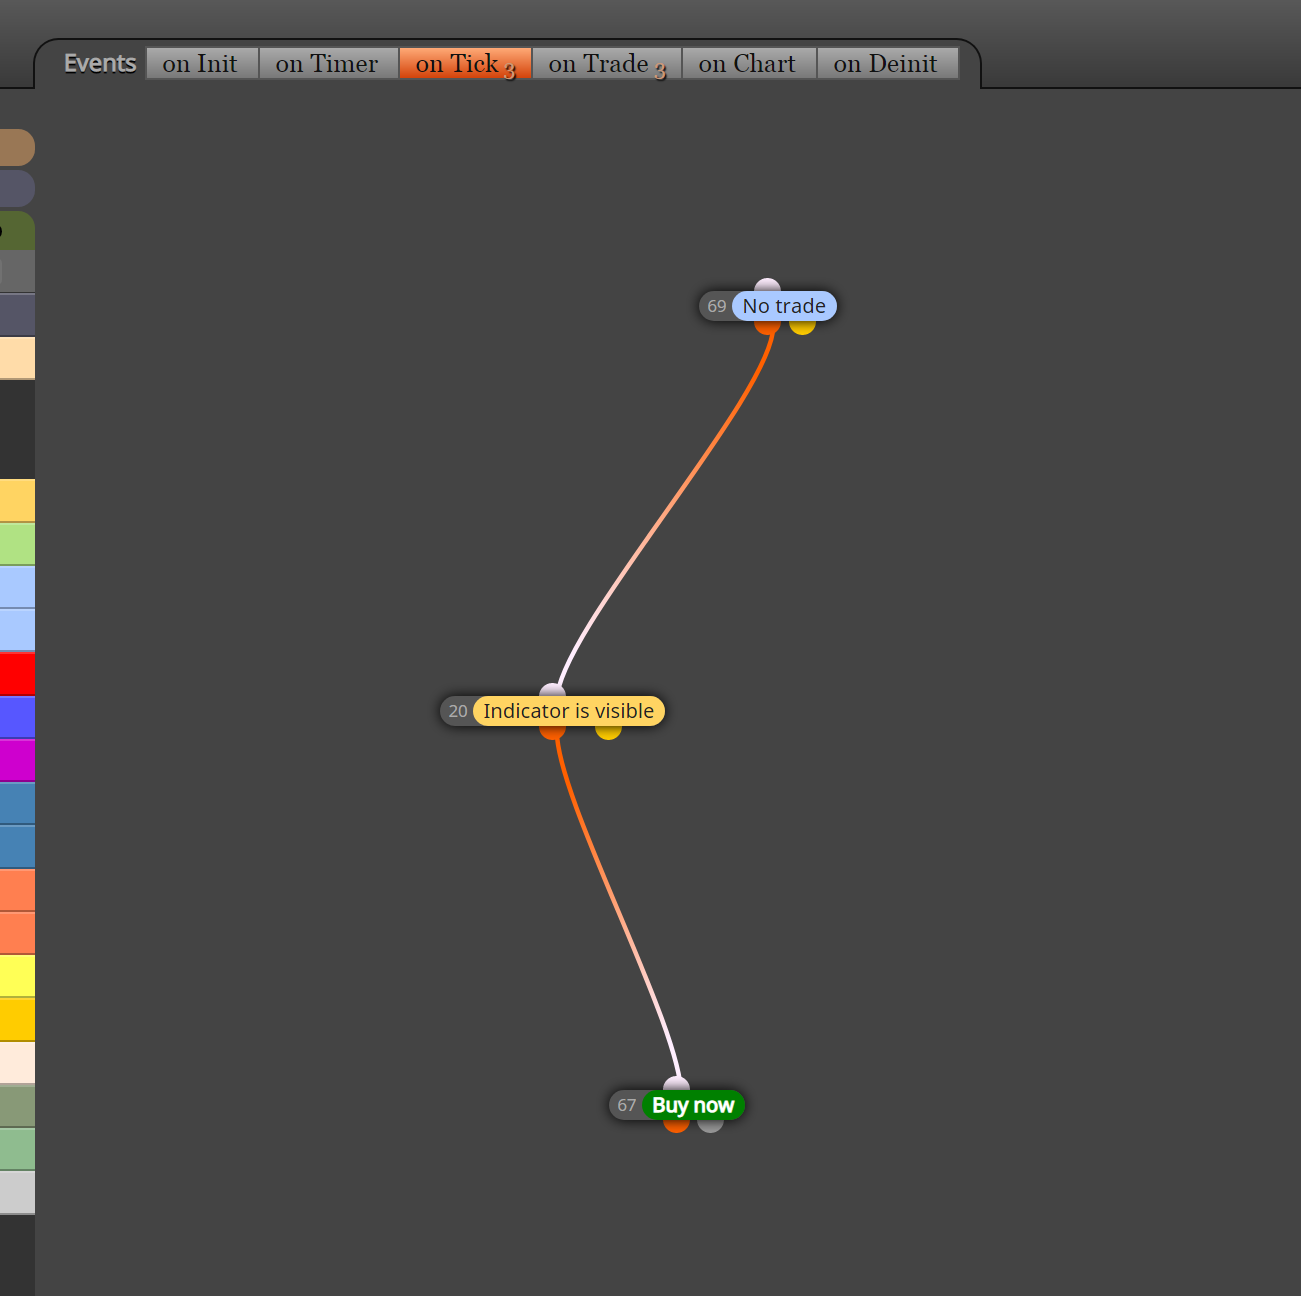
Task: Click block number 20 badge
Action: [458, 711]
